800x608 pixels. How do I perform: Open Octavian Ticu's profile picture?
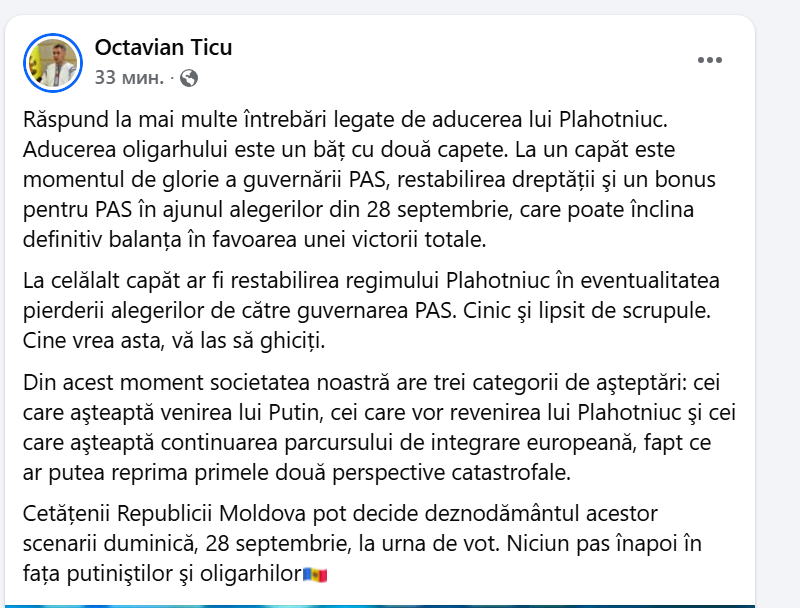[53, 63]
